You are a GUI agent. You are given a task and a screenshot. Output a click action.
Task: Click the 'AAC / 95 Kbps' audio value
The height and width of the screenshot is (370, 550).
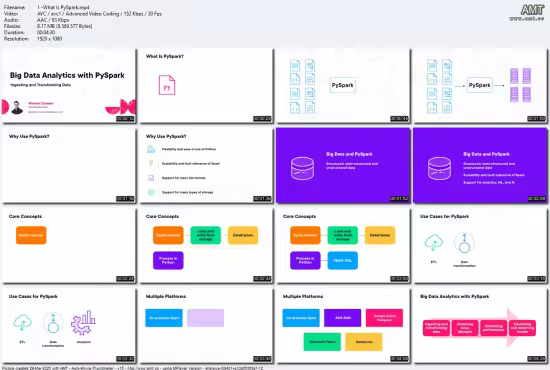point(53,20)
